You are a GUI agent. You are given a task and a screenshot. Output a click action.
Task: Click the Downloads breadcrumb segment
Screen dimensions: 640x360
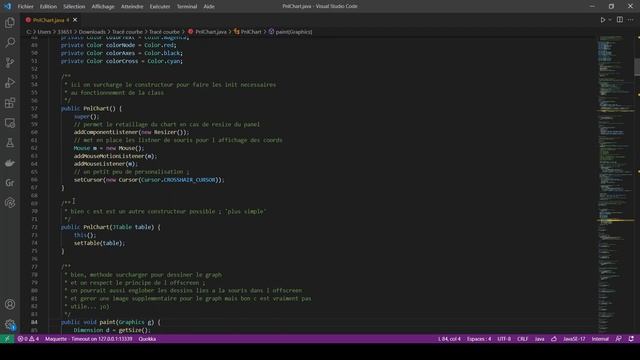pyautogui.click(x=92, y=32)
